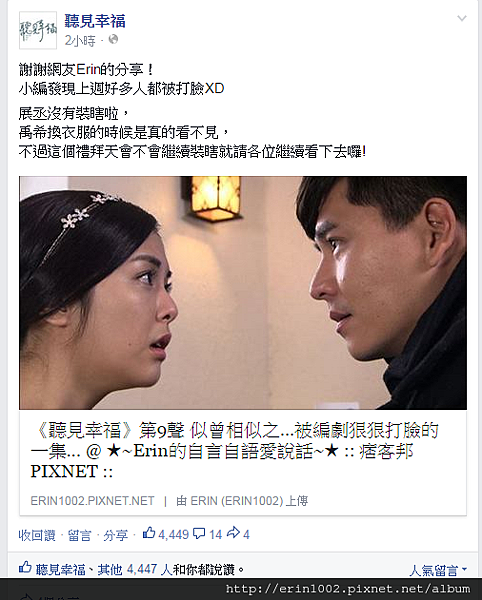
Task: Click the thumbs-up icon beside 4,449
Action: click(x=148, y=533)
